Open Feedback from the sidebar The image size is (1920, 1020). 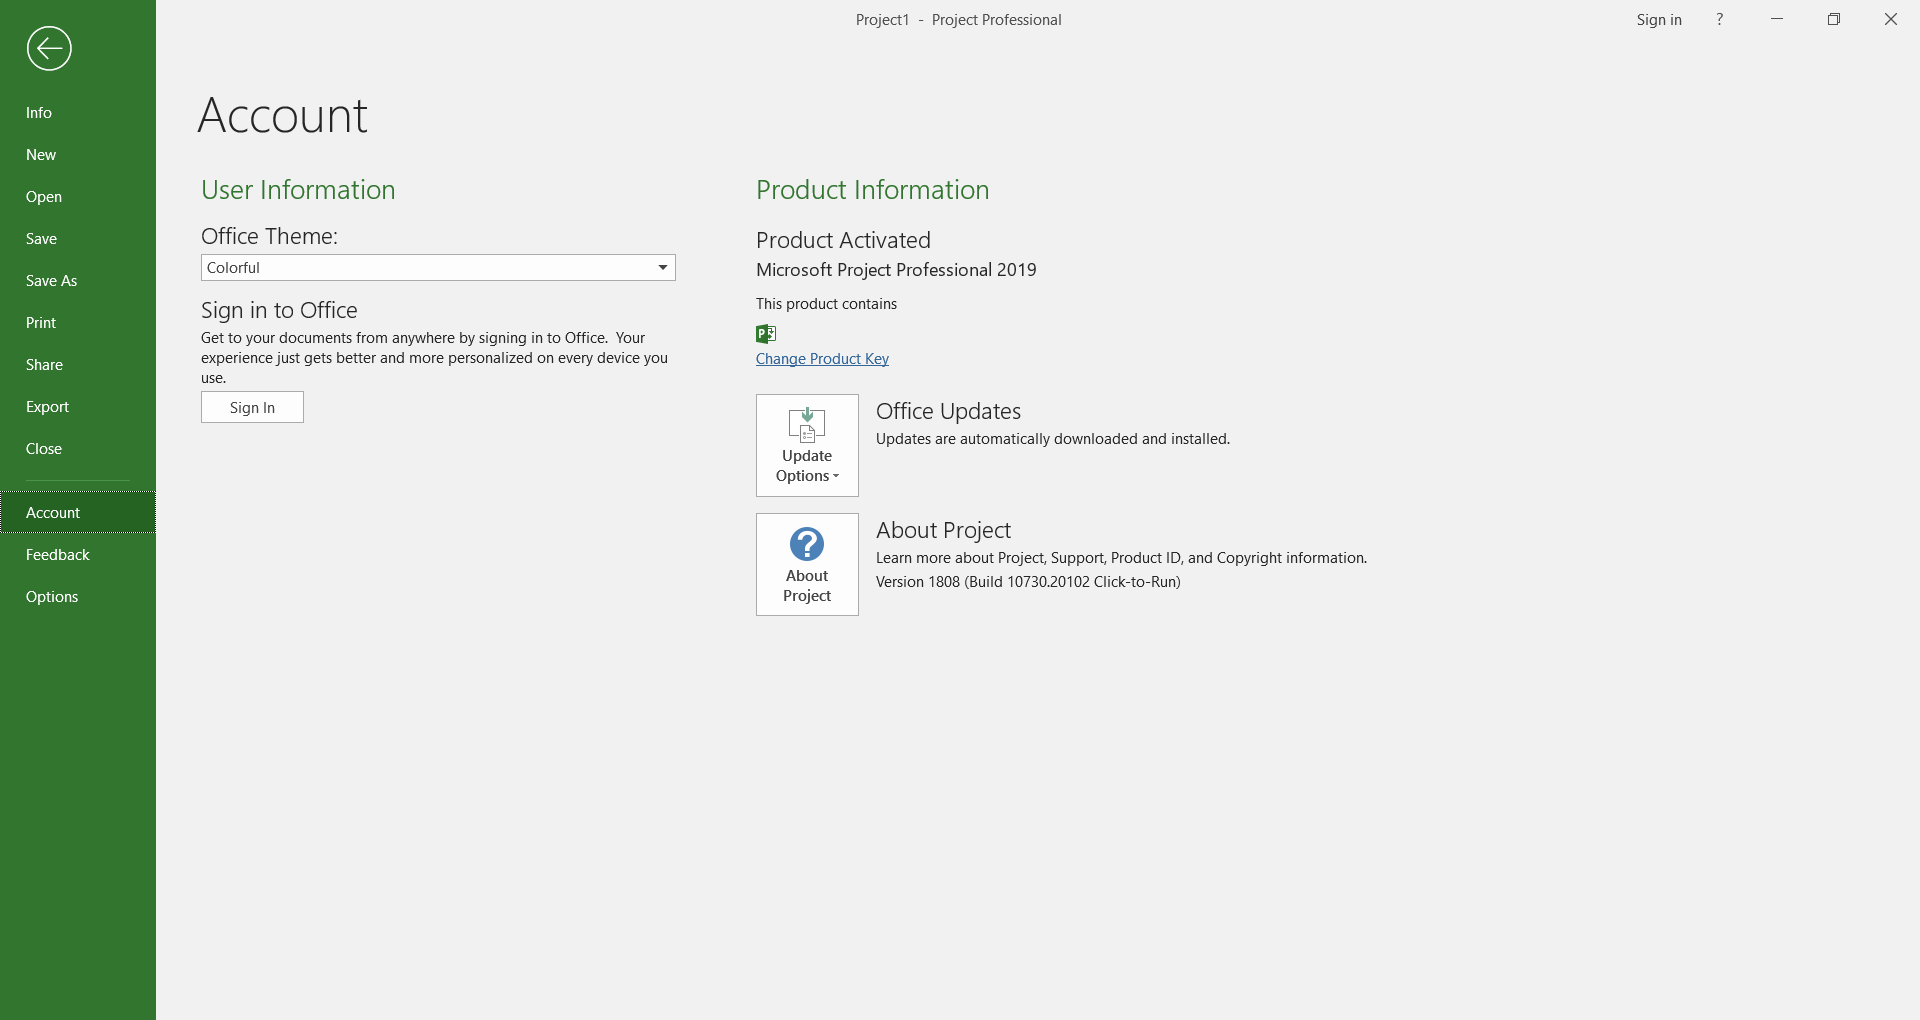pyautogui.click(x=78, y=555)
